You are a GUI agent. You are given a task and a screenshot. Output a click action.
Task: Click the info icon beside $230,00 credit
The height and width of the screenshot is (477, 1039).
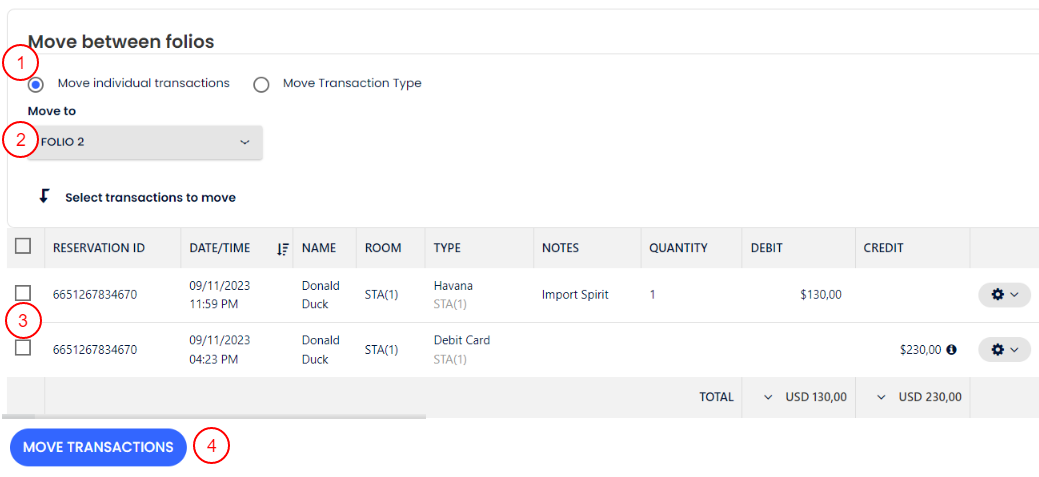[951, 350]
